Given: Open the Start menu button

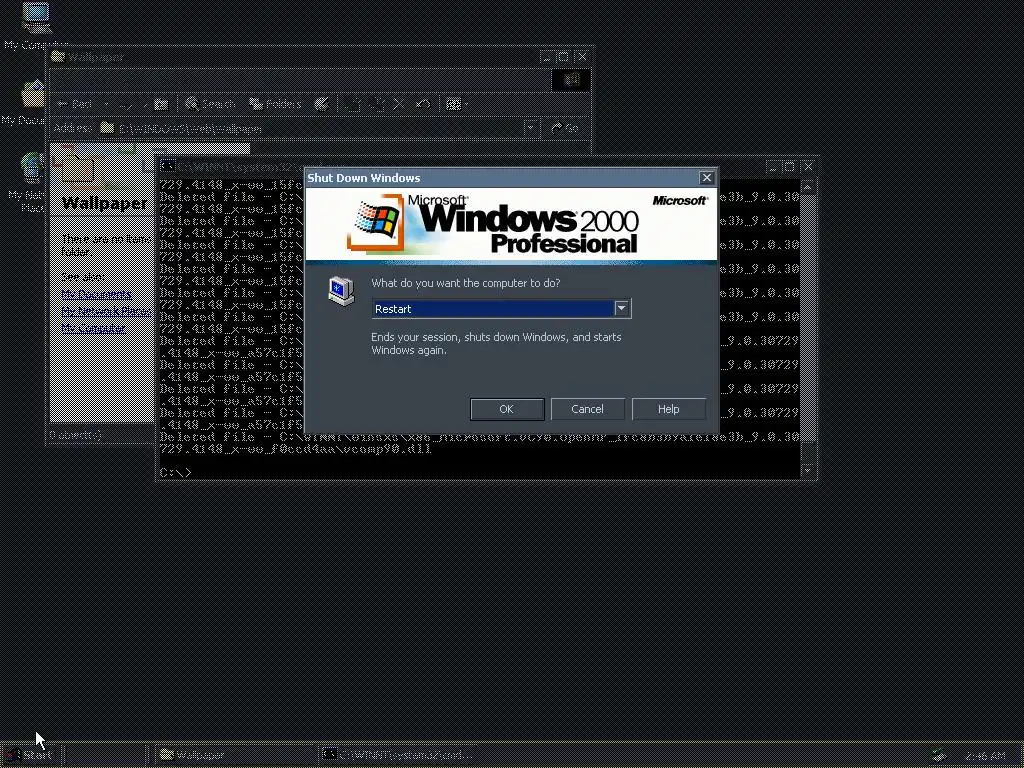Looking at the screenshot, I should pos(29,755).
